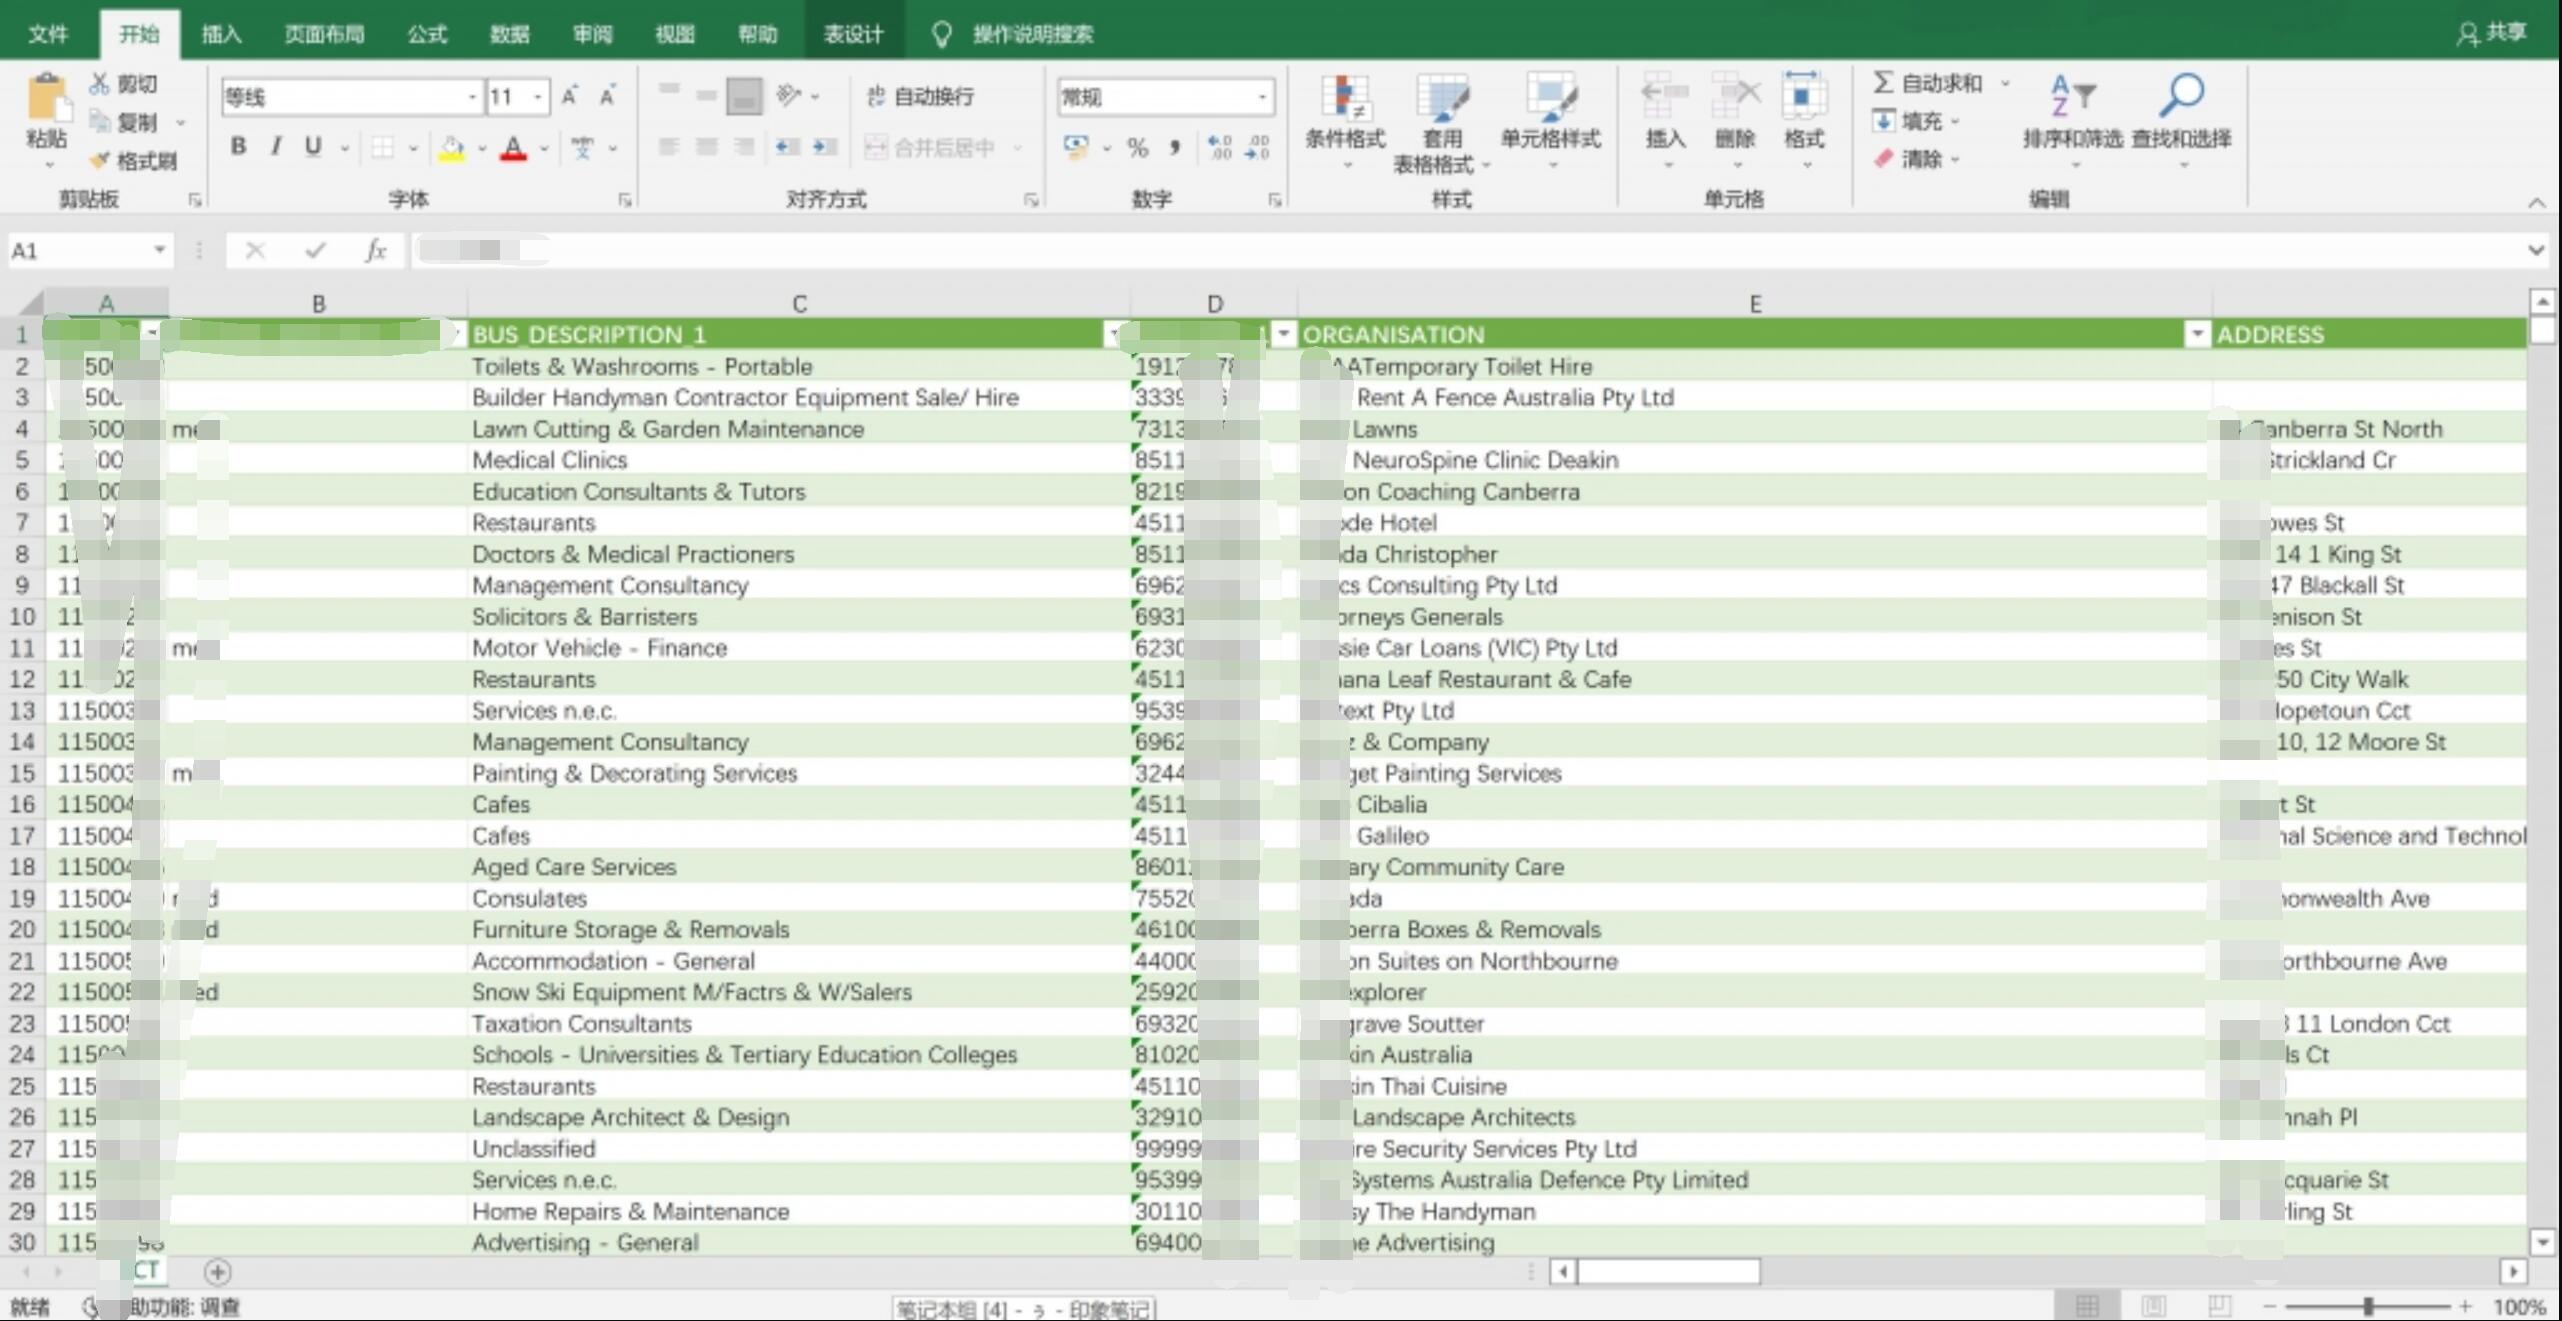Collapse the ribbon with arrow

pos(2536,202)
